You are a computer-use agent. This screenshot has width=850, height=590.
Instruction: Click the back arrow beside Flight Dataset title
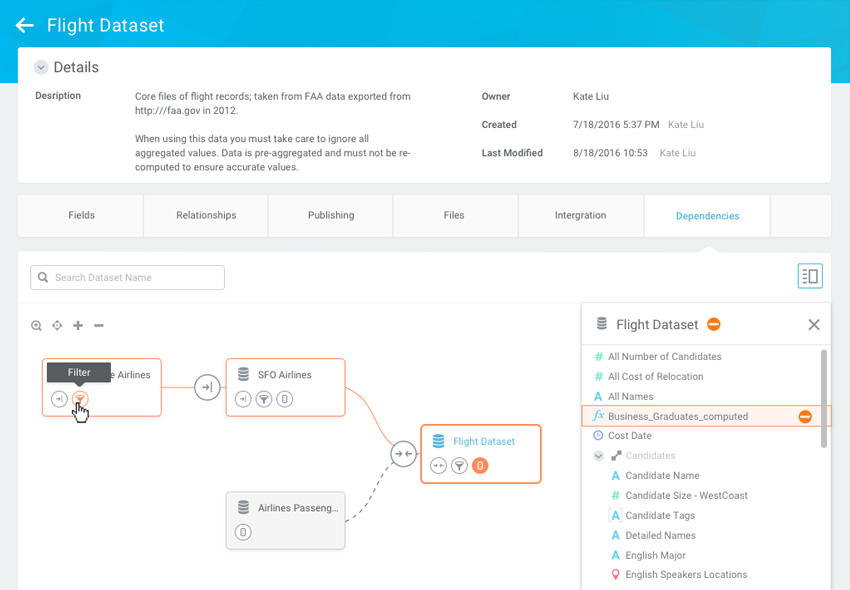25,25
